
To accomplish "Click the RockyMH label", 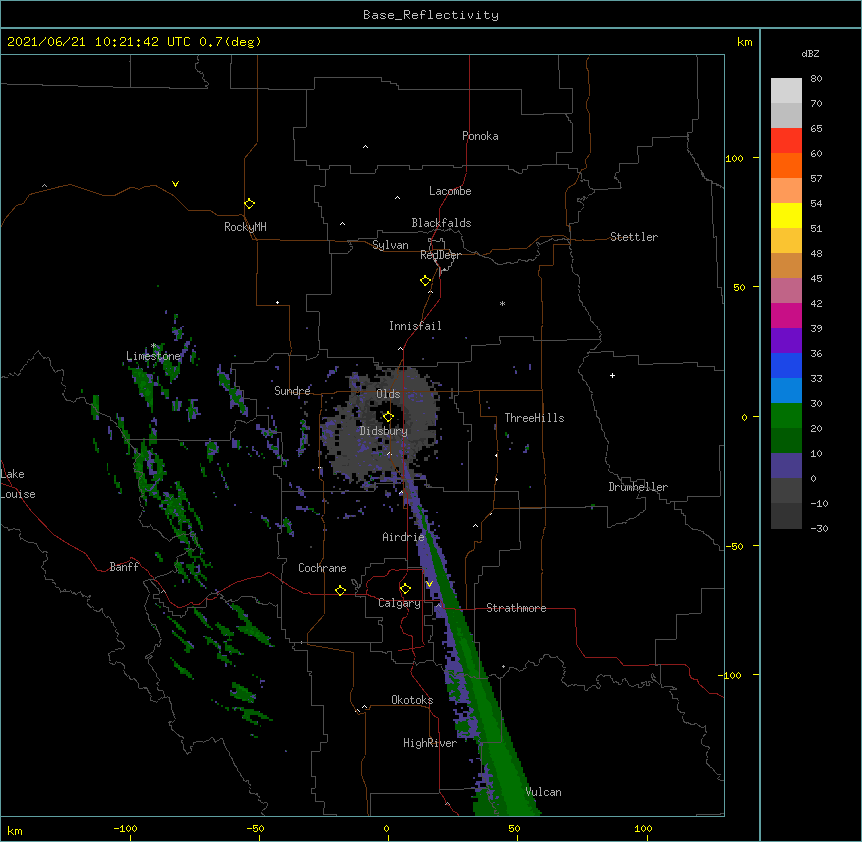I will (x=245, y=227).
